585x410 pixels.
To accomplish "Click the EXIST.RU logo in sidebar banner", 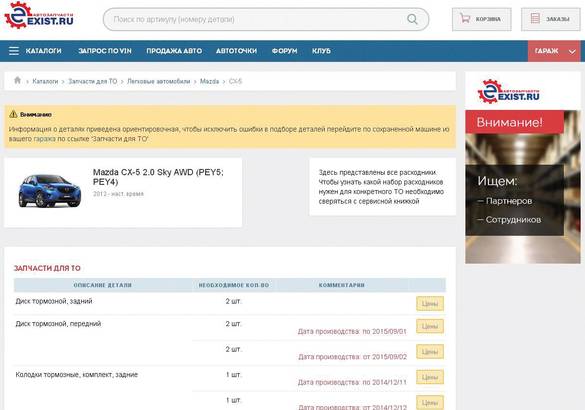I will pyautogui.click(x=509, y=91).
